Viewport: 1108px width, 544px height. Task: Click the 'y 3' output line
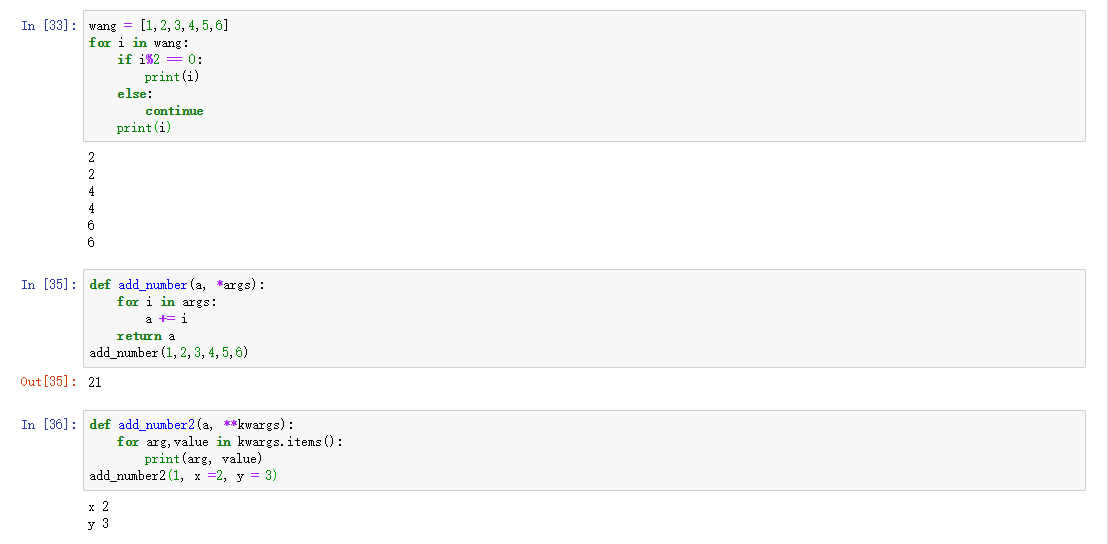pos(98,524)
